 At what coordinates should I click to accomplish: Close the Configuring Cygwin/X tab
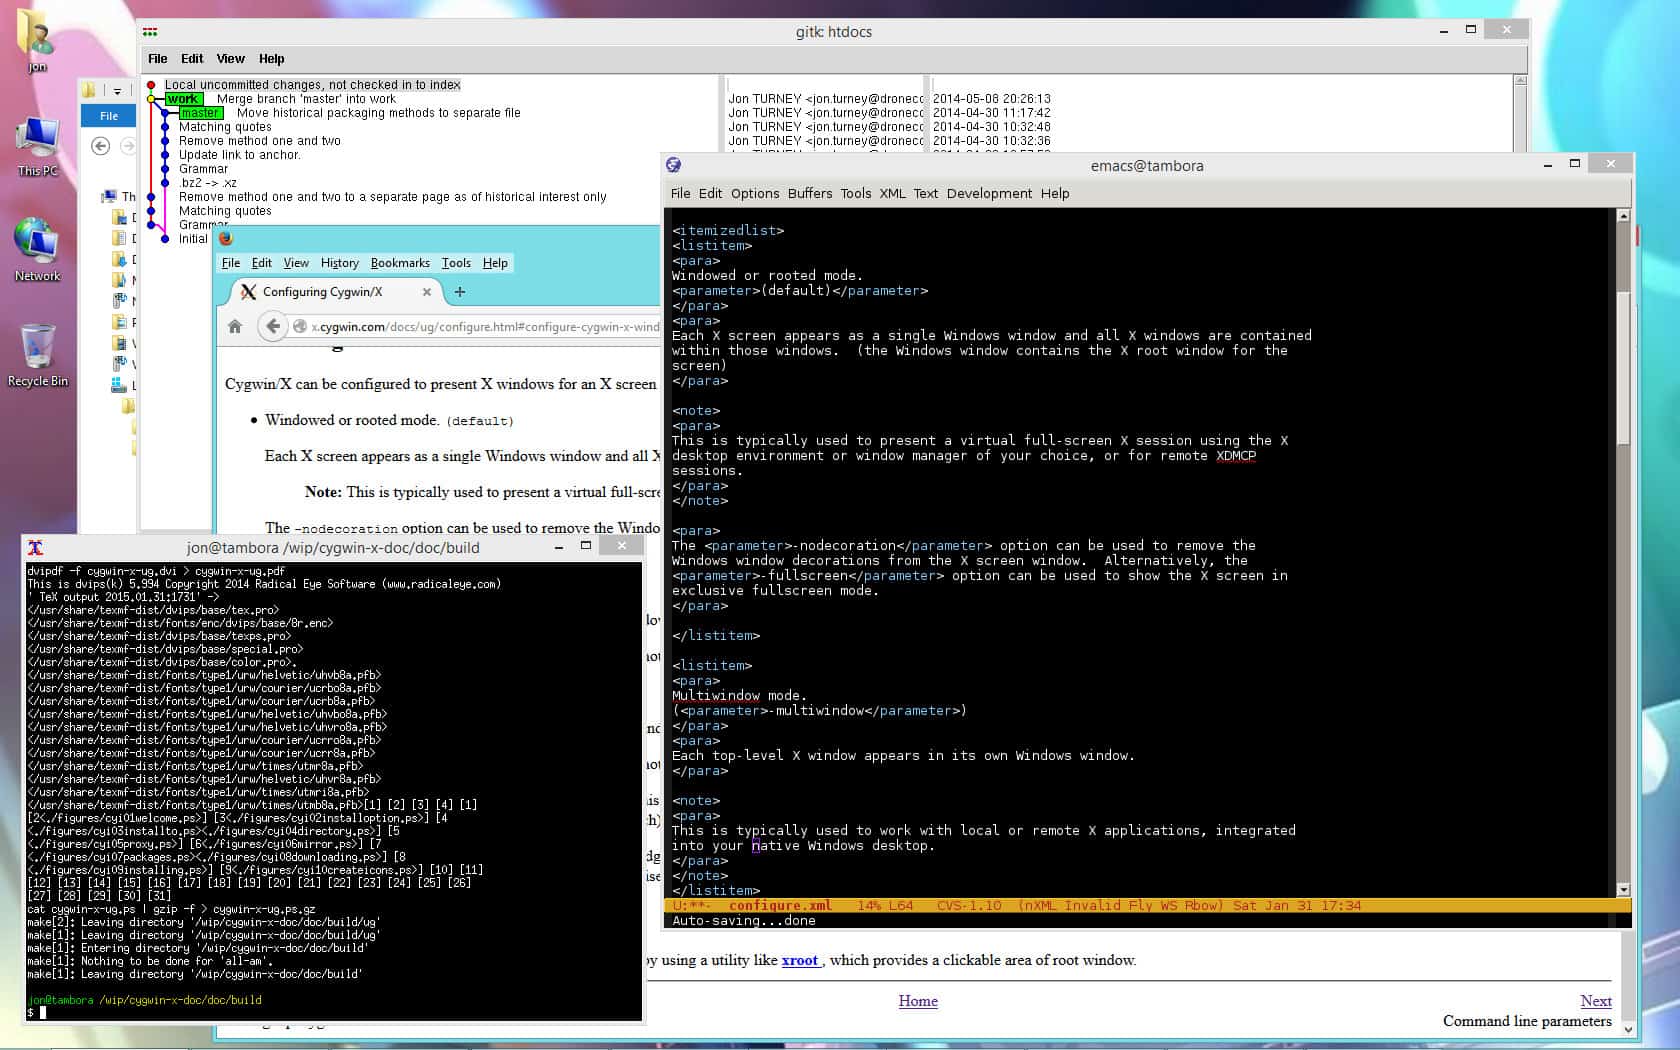pyautogui.click(x=427, y=292)
